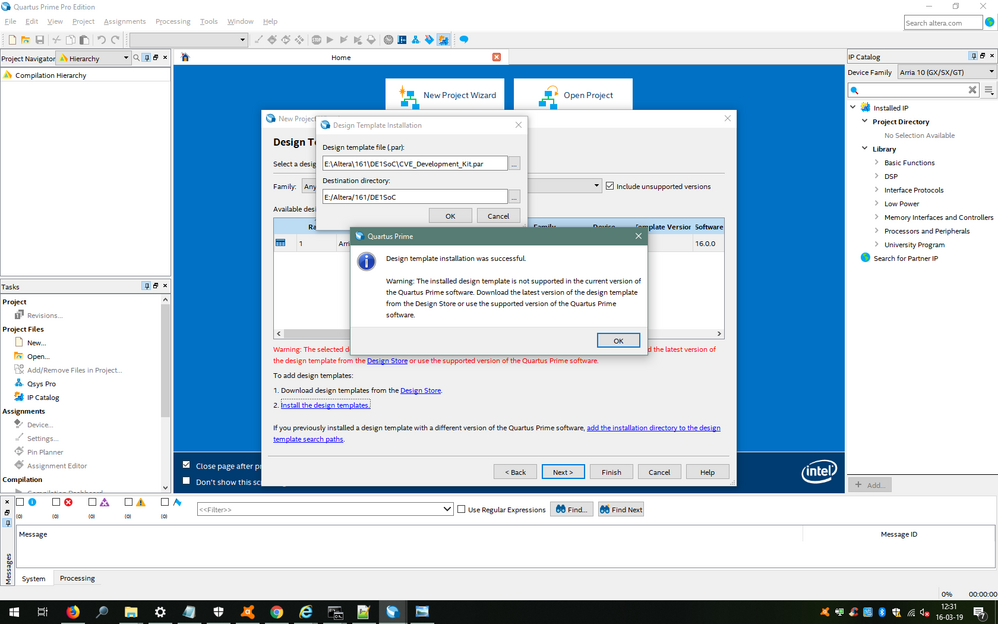This screenshot has height=624, width=998.
Task: Click the Stop Processing toolbar icon
Action: 316,39
